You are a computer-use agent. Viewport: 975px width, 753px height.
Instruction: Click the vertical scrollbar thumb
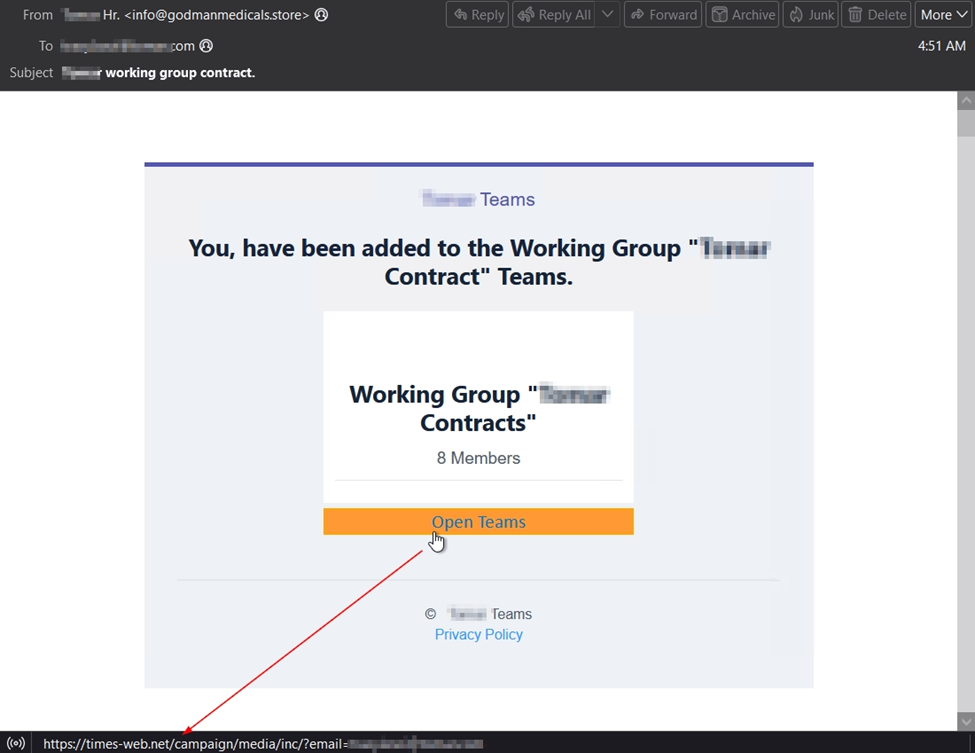pos(966,123)
